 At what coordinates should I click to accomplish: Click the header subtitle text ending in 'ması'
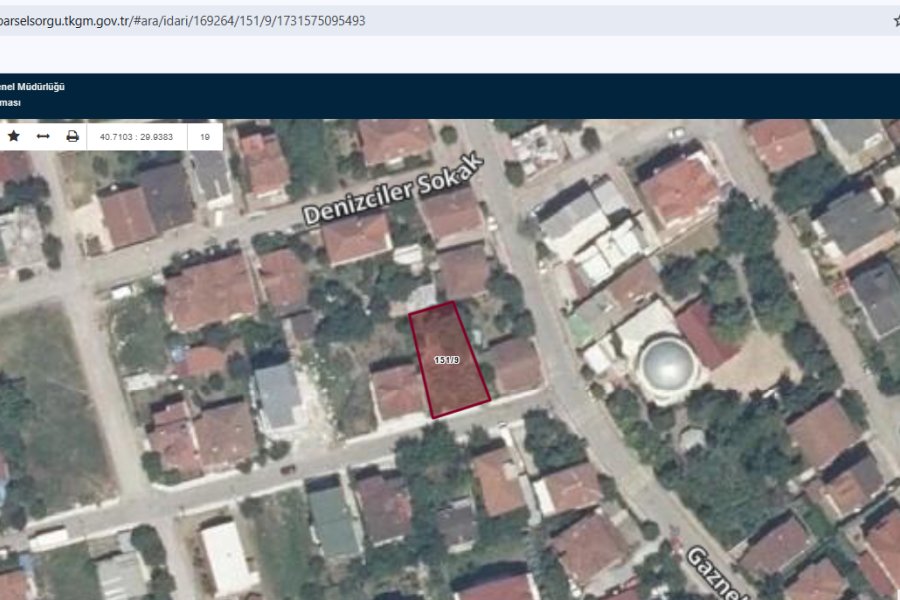coord(11,102)
